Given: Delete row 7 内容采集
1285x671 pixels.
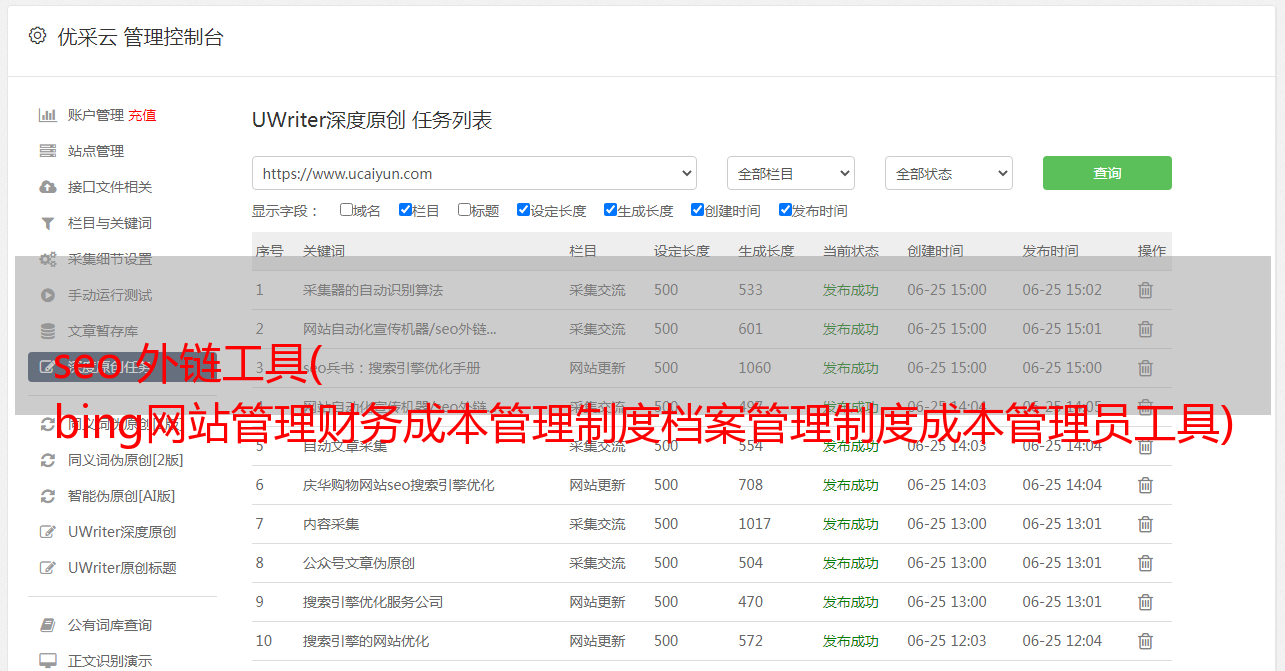Looking at the screenshot, I should (1146, 524).
